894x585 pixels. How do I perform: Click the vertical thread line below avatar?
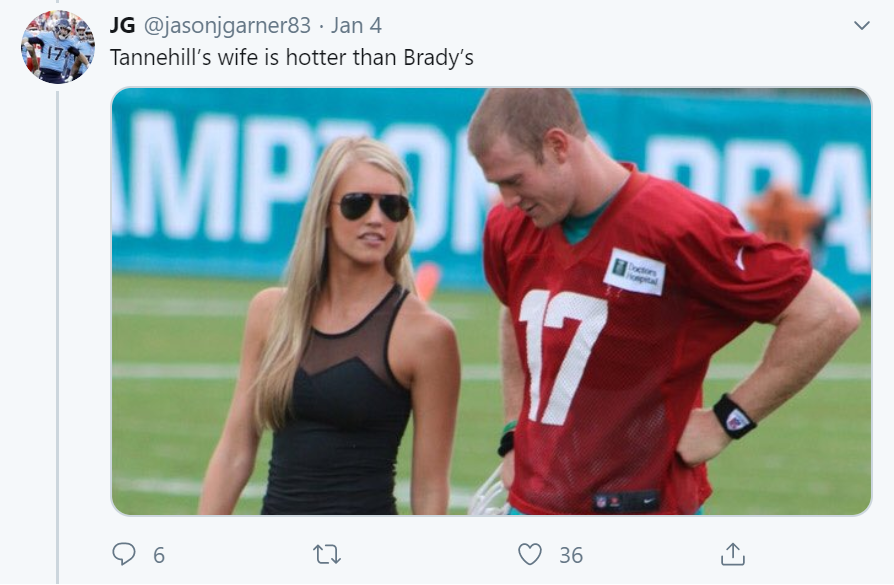coord(58,336)
